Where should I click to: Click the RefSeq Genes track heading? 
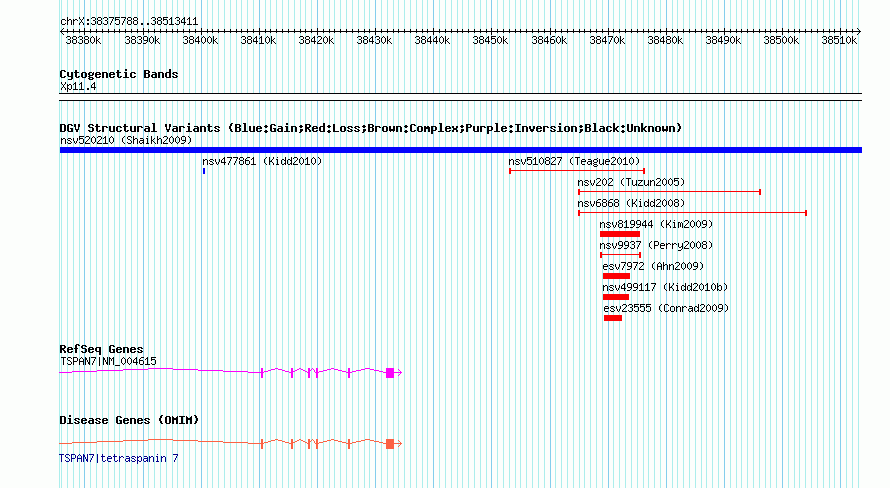pos(101,349)
